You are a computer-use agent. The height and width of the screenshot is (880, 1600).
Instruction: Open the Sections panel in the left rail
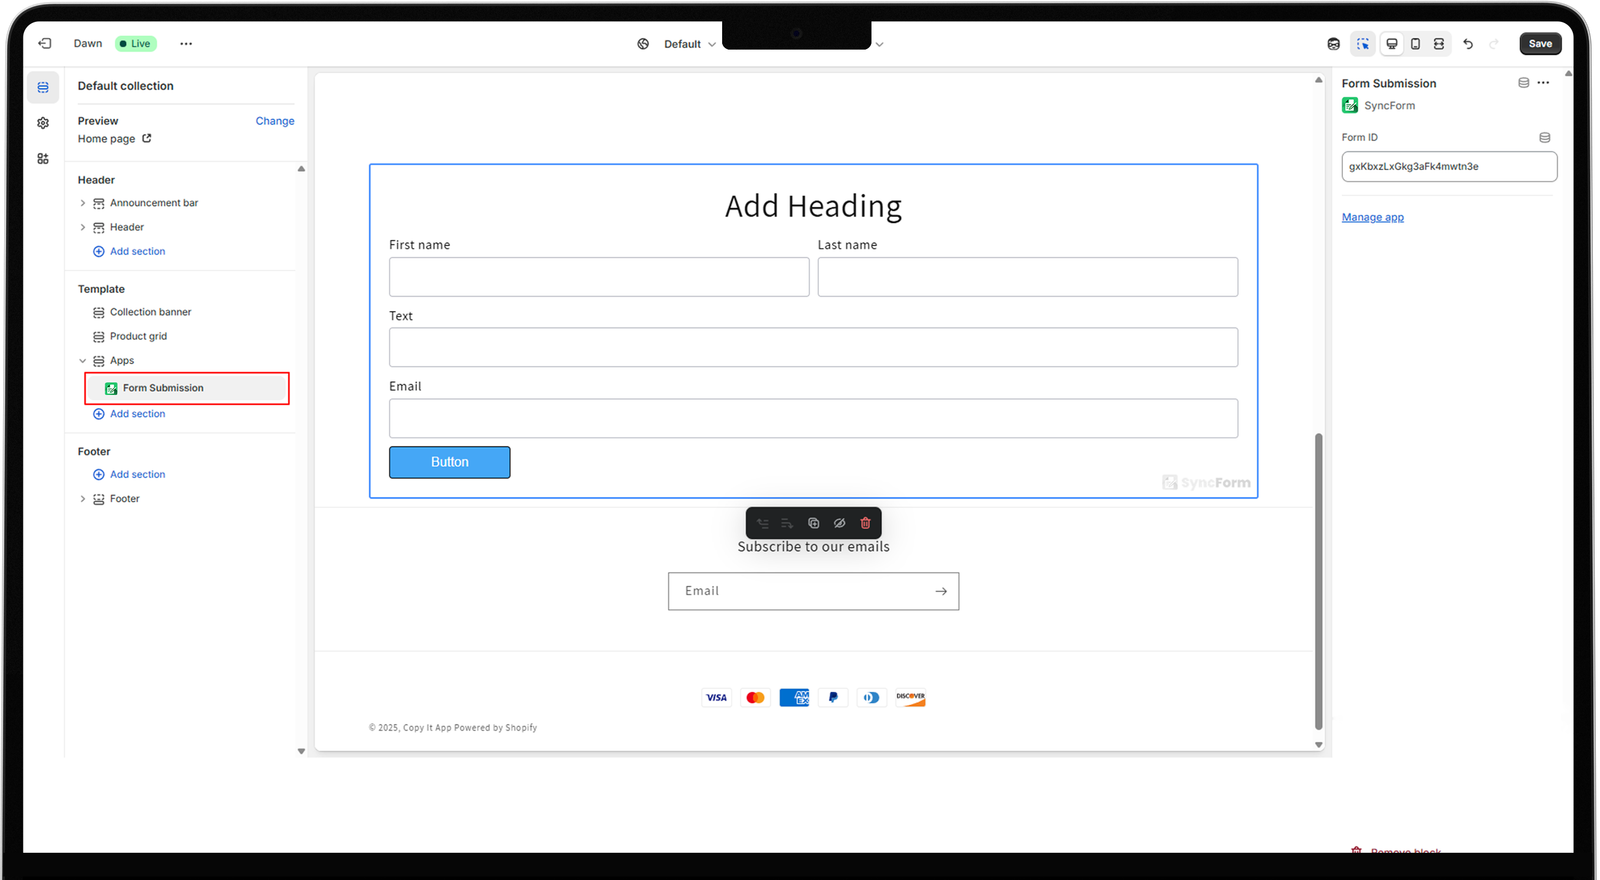click(x=43, y=87)
